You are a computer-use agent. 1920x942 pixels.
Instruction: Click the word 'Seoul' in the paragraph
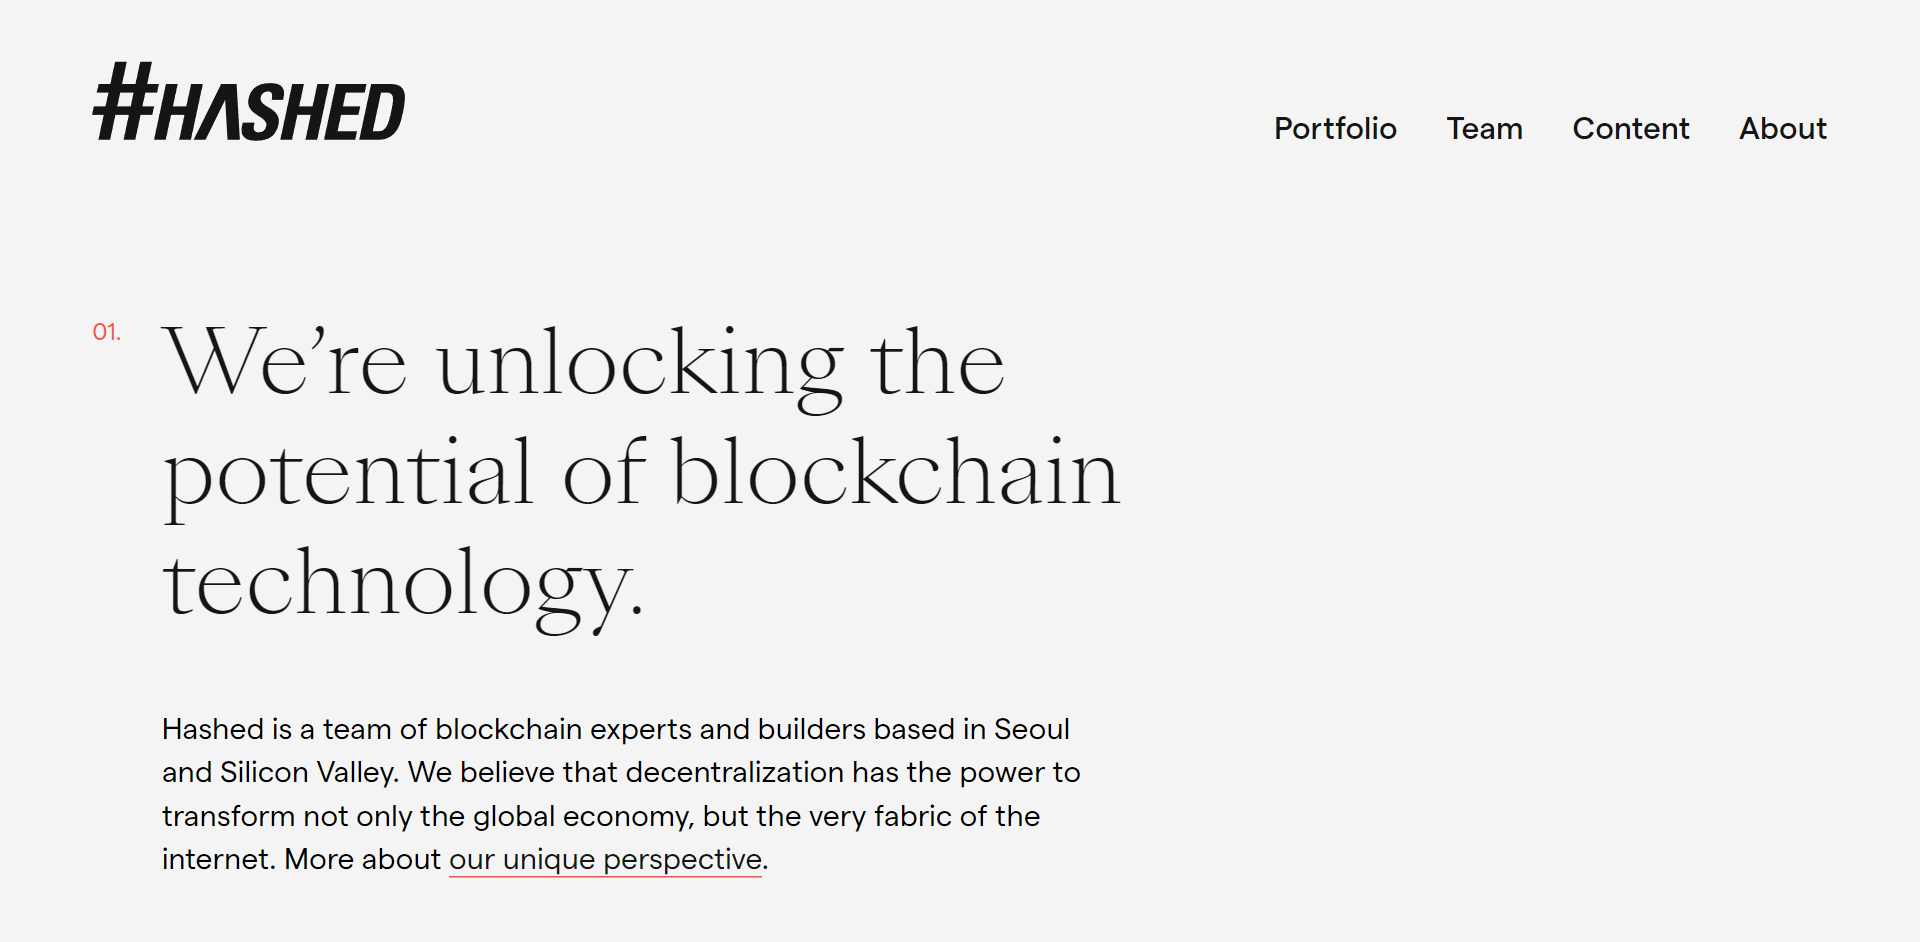[1031, 729]
